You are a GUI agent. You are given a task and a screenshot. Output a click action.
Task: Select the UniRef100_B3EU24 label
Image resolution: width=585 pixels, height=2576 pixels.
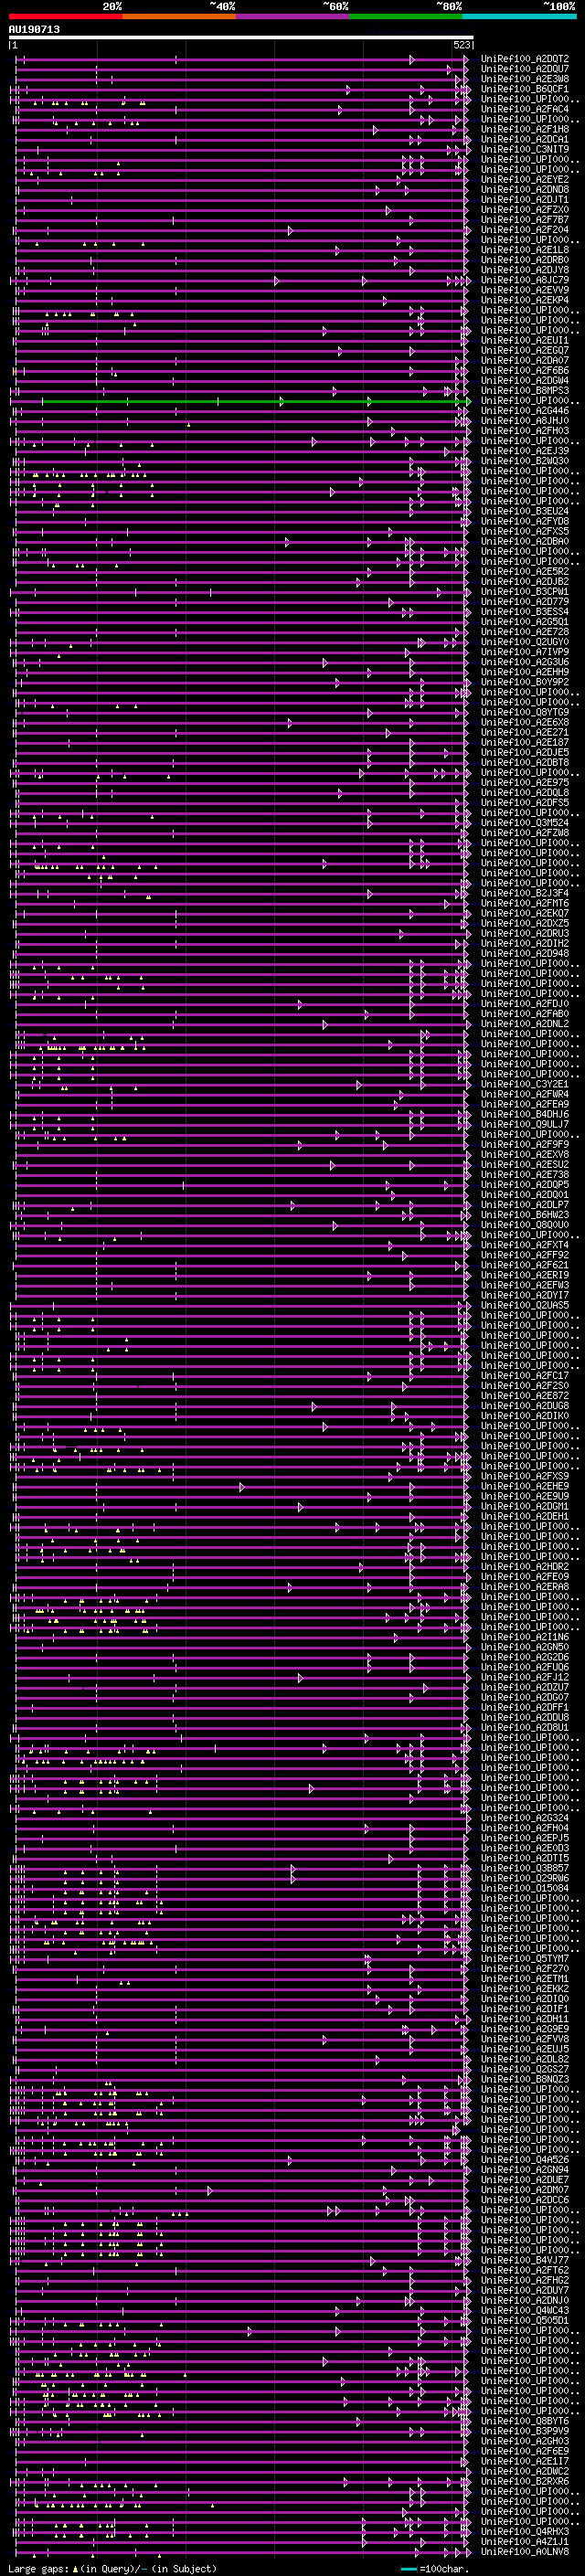point(524,511)
